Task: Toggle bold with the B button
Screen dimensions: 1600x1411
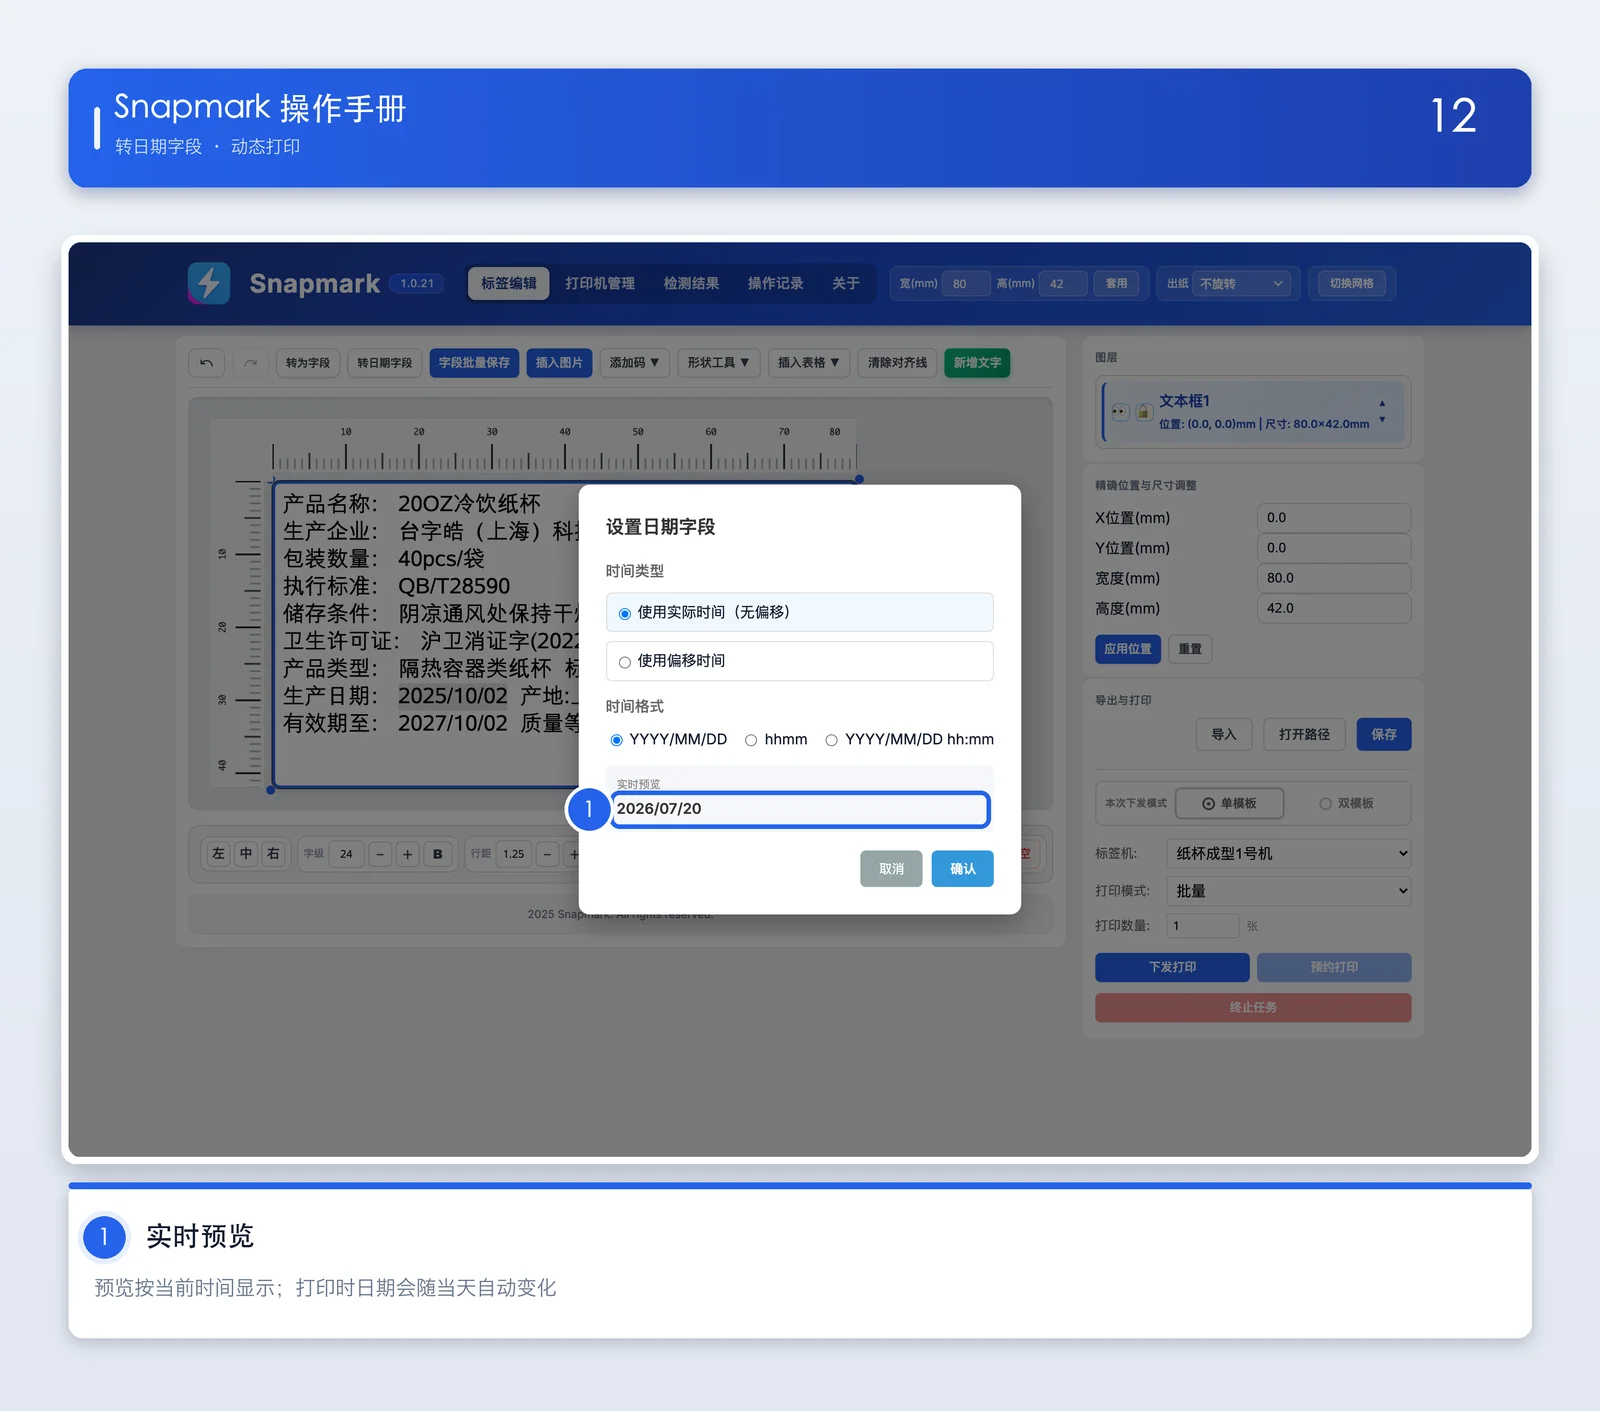Action: coord(437,854)
